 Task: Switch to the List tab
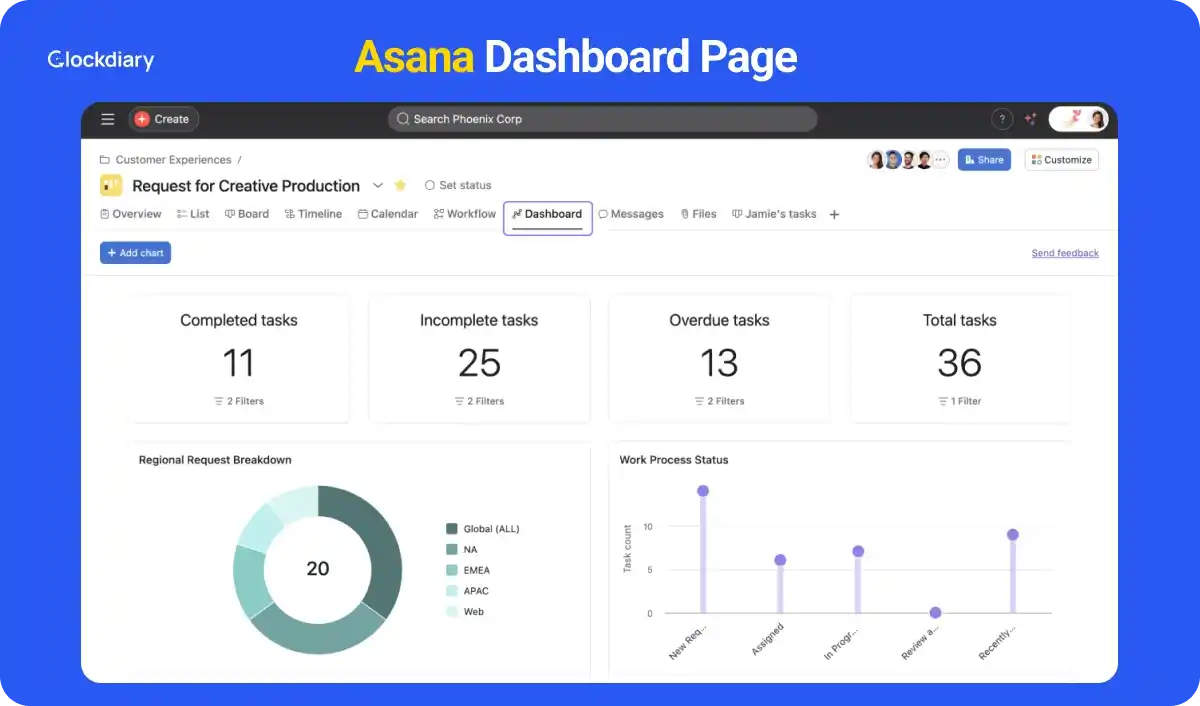(x=193, y=214)
